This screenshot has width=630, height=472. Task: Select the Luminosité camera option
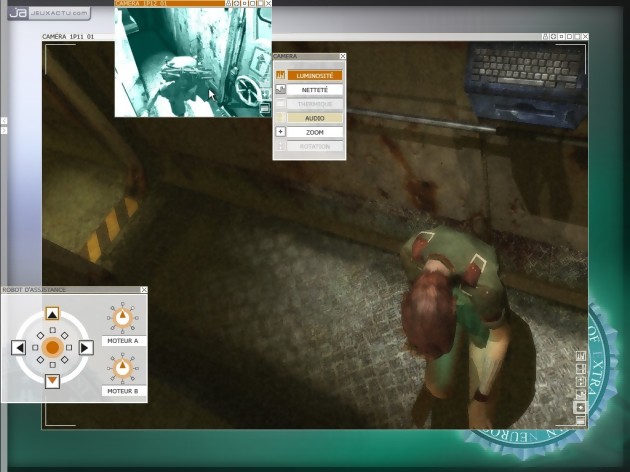tap(315, 76)
